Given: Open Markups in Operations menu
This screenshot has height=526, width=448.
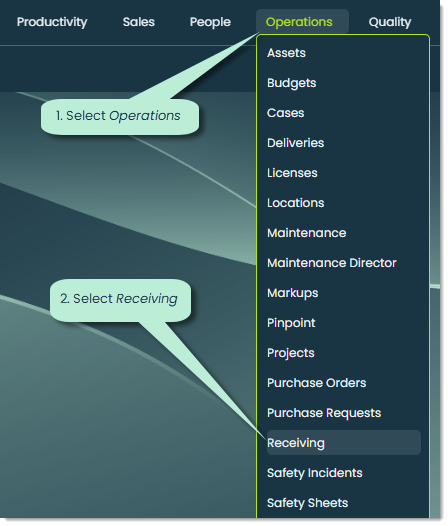Looking at the screenshot, I should (292, 293).
